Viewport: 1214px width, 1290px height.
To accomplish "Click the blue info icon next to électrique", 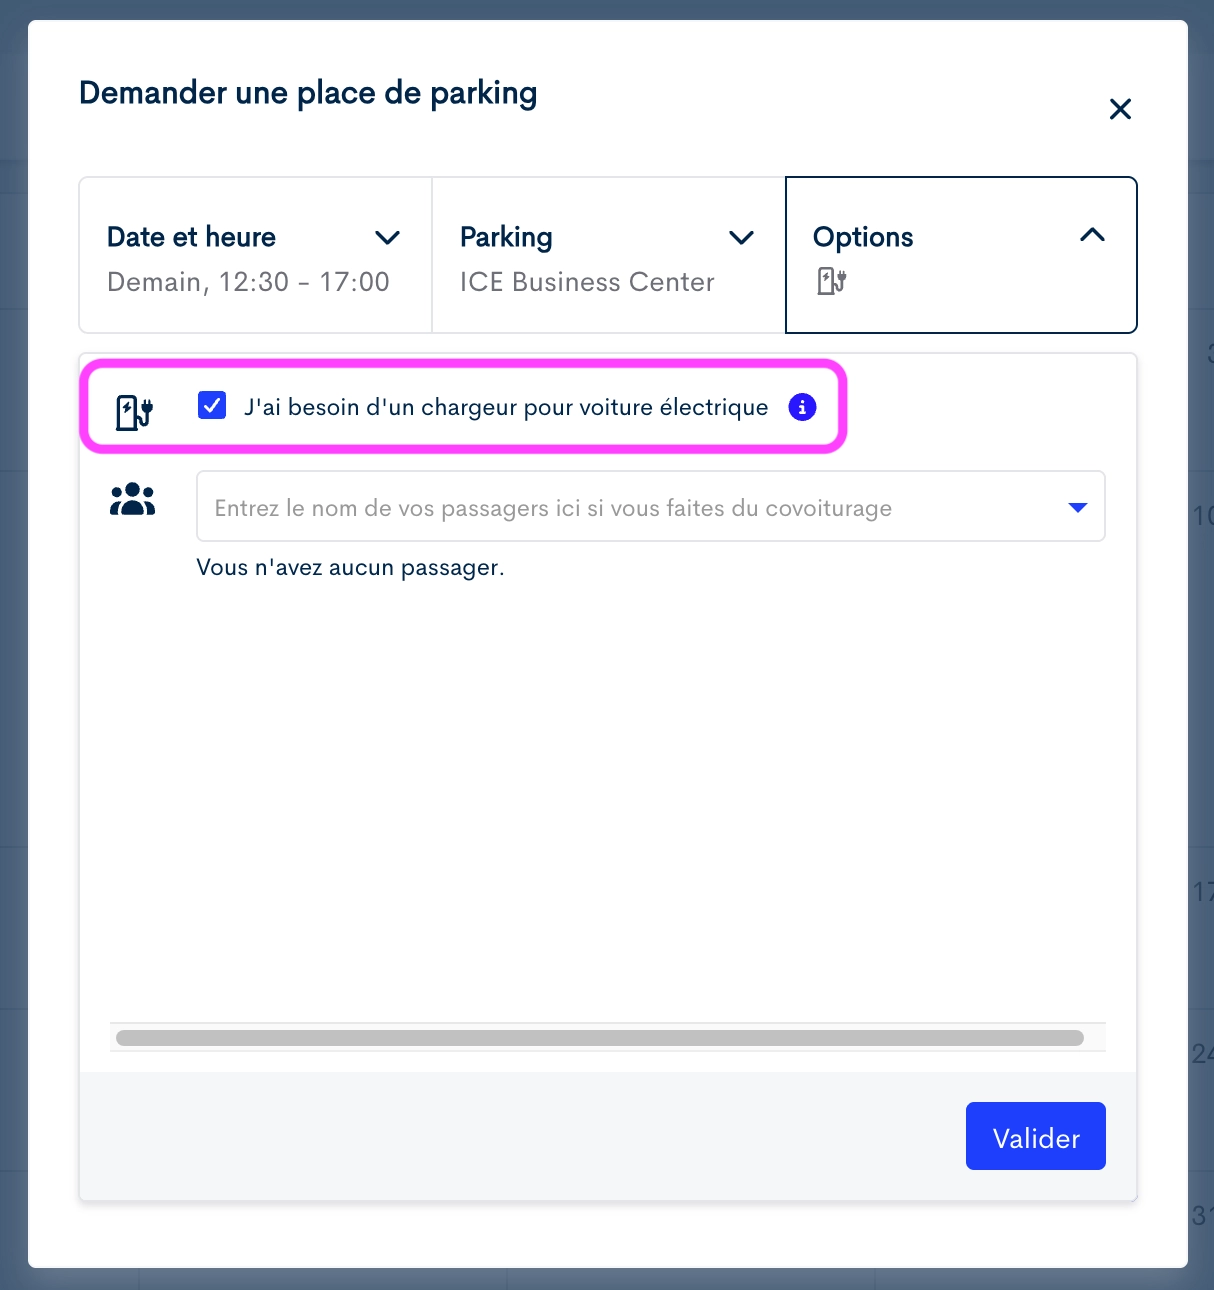I will [802, 407].
